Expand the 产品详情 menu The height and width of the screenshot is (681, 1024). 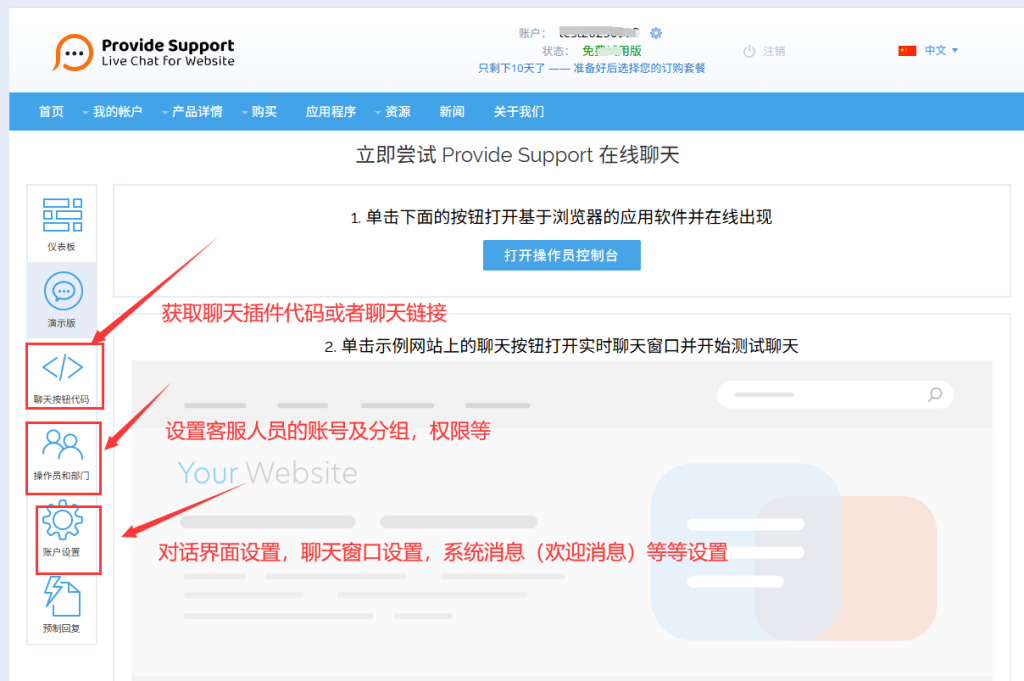[x=196, y=112]
